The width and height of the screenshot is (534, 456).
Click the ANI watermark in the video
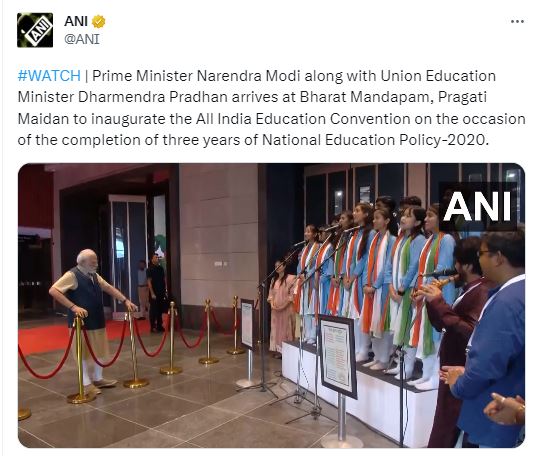tap(477, 207)
